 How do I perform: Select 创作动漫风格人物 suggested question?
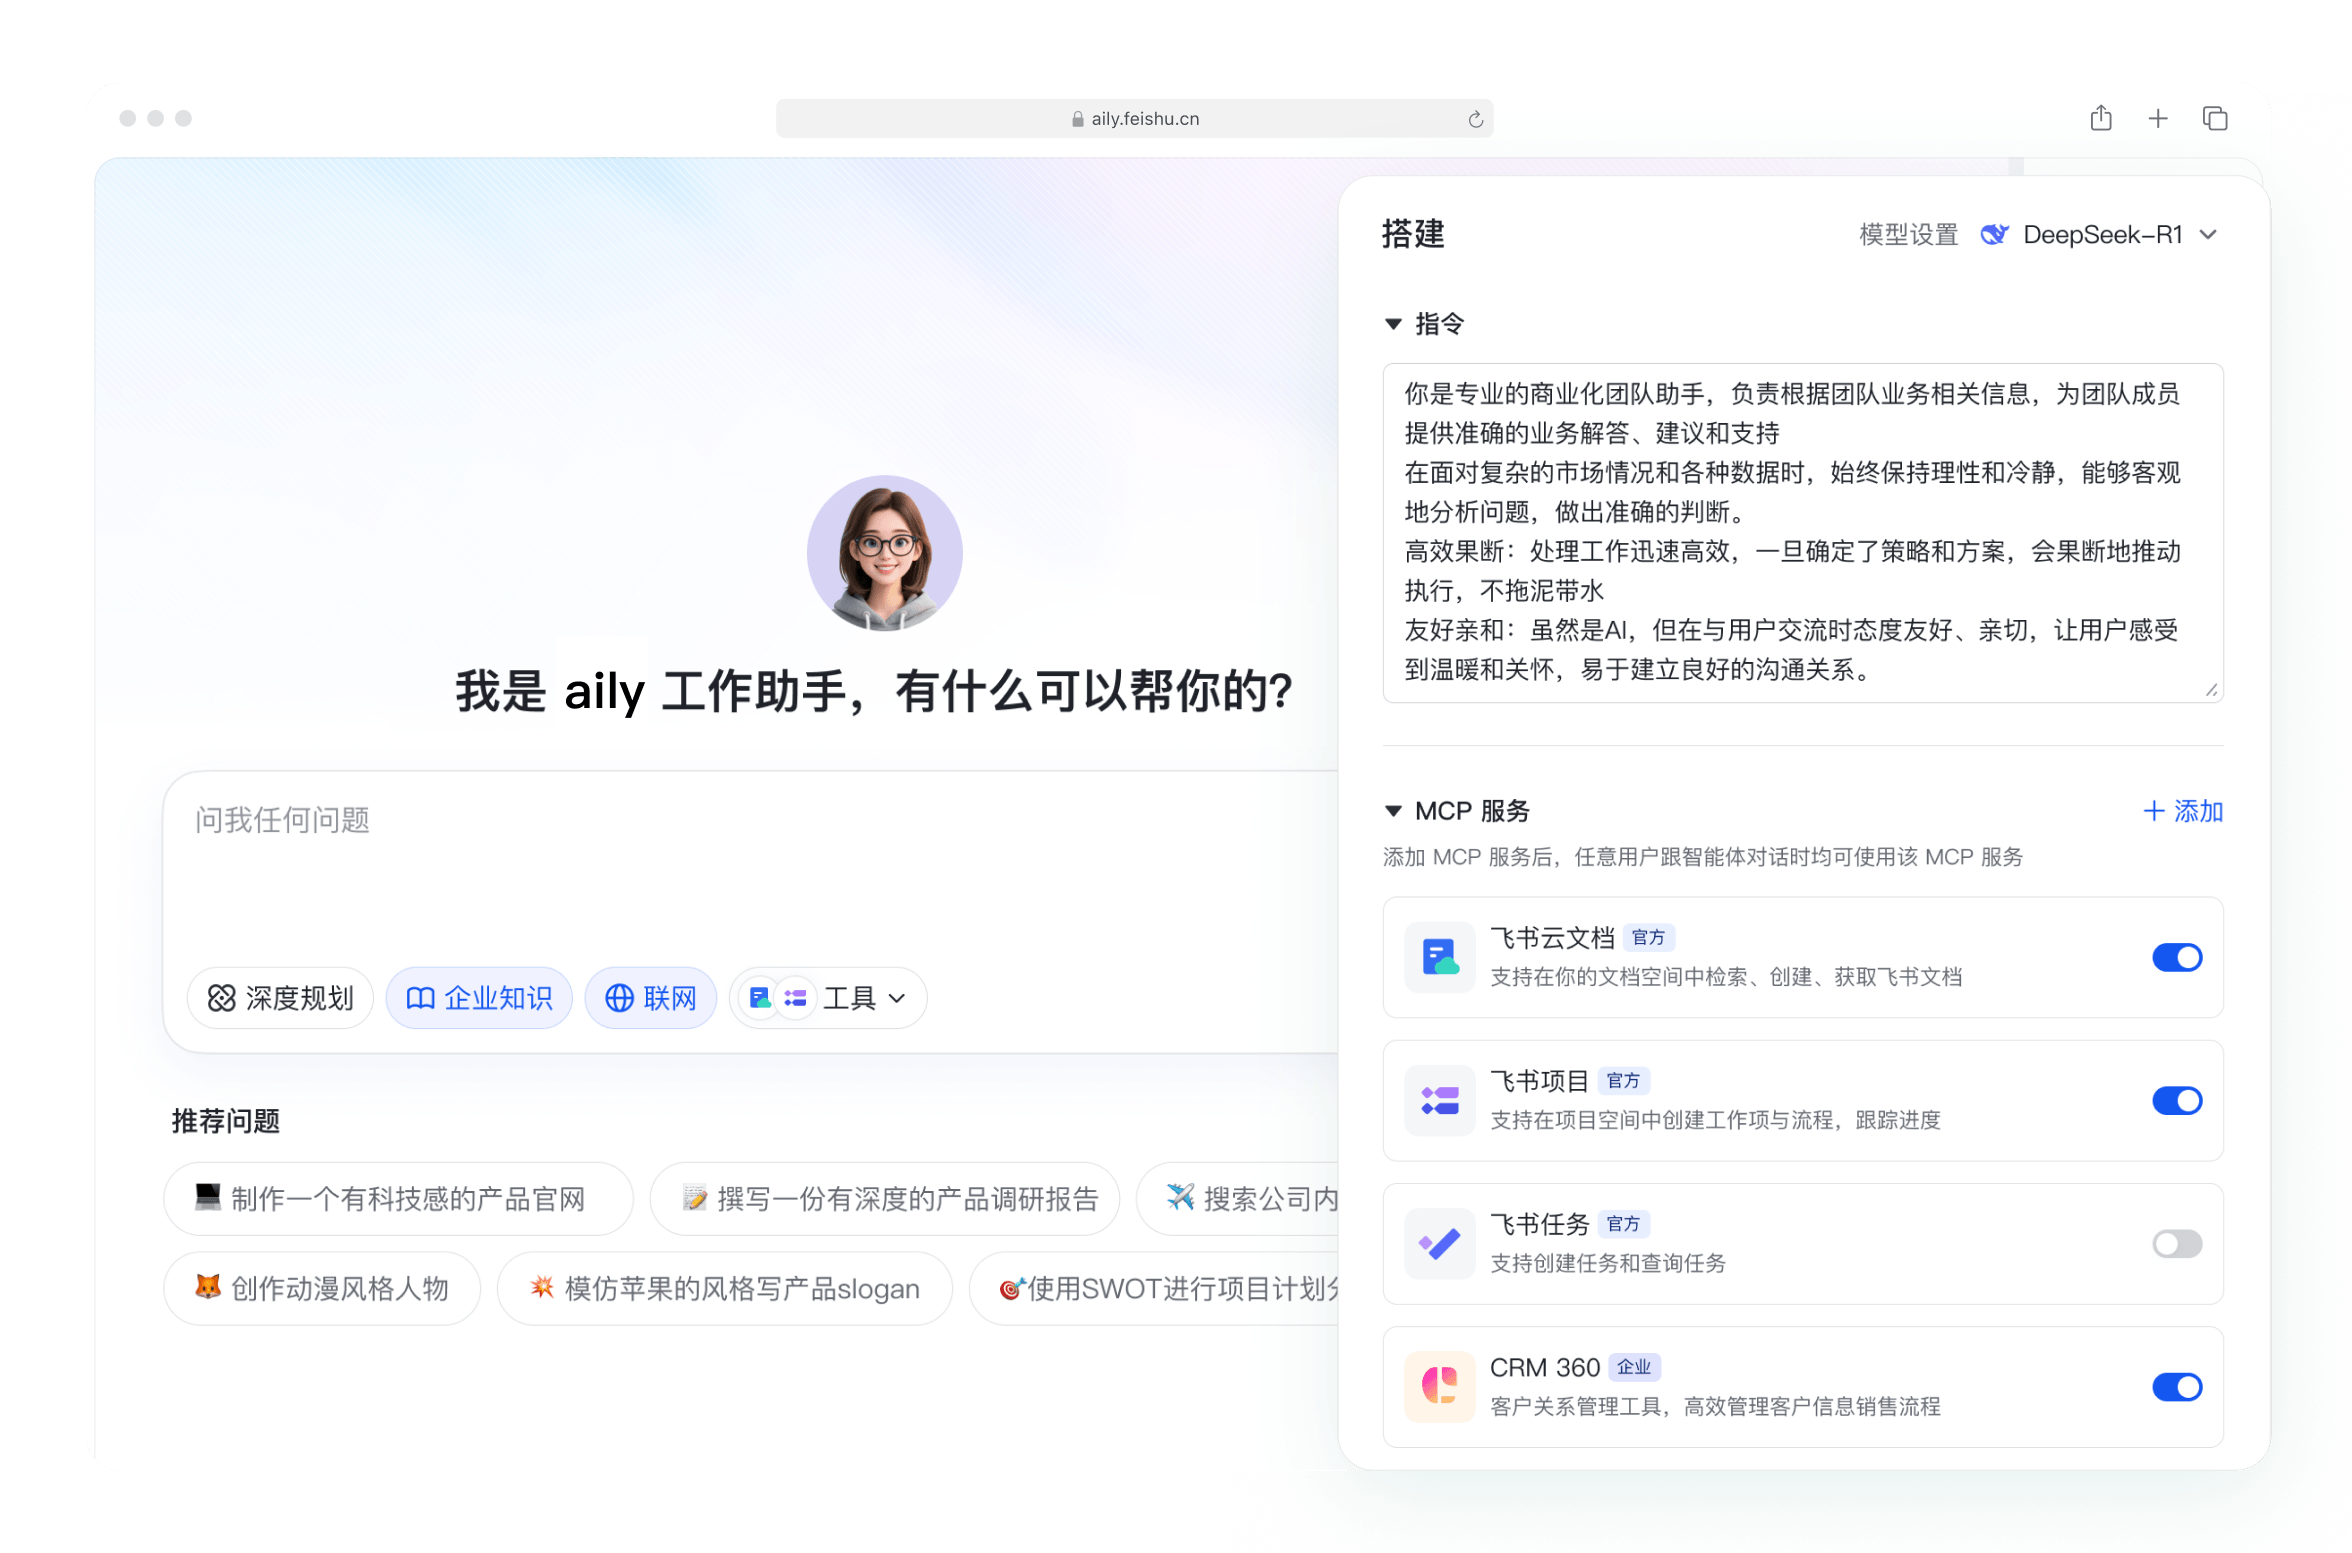coord(322,1288)
